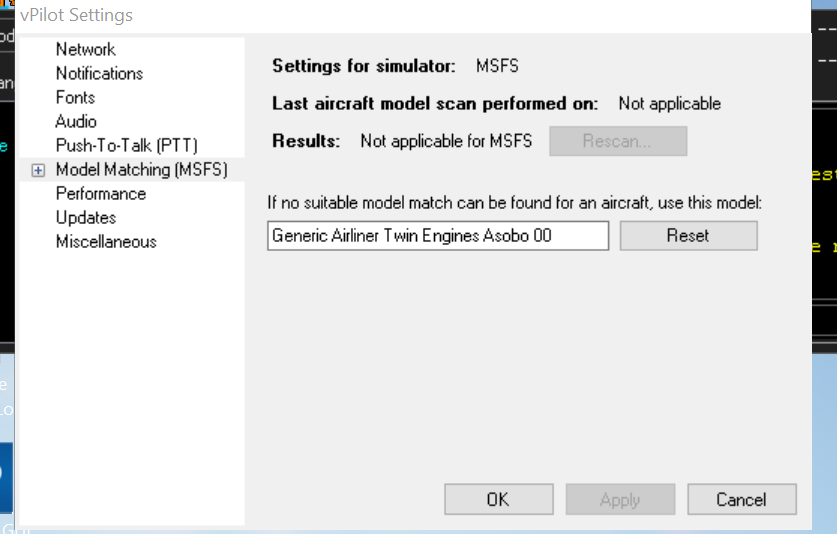Click the "Last aircraft model scan" label
837x534 pixels.
[435, 103]
